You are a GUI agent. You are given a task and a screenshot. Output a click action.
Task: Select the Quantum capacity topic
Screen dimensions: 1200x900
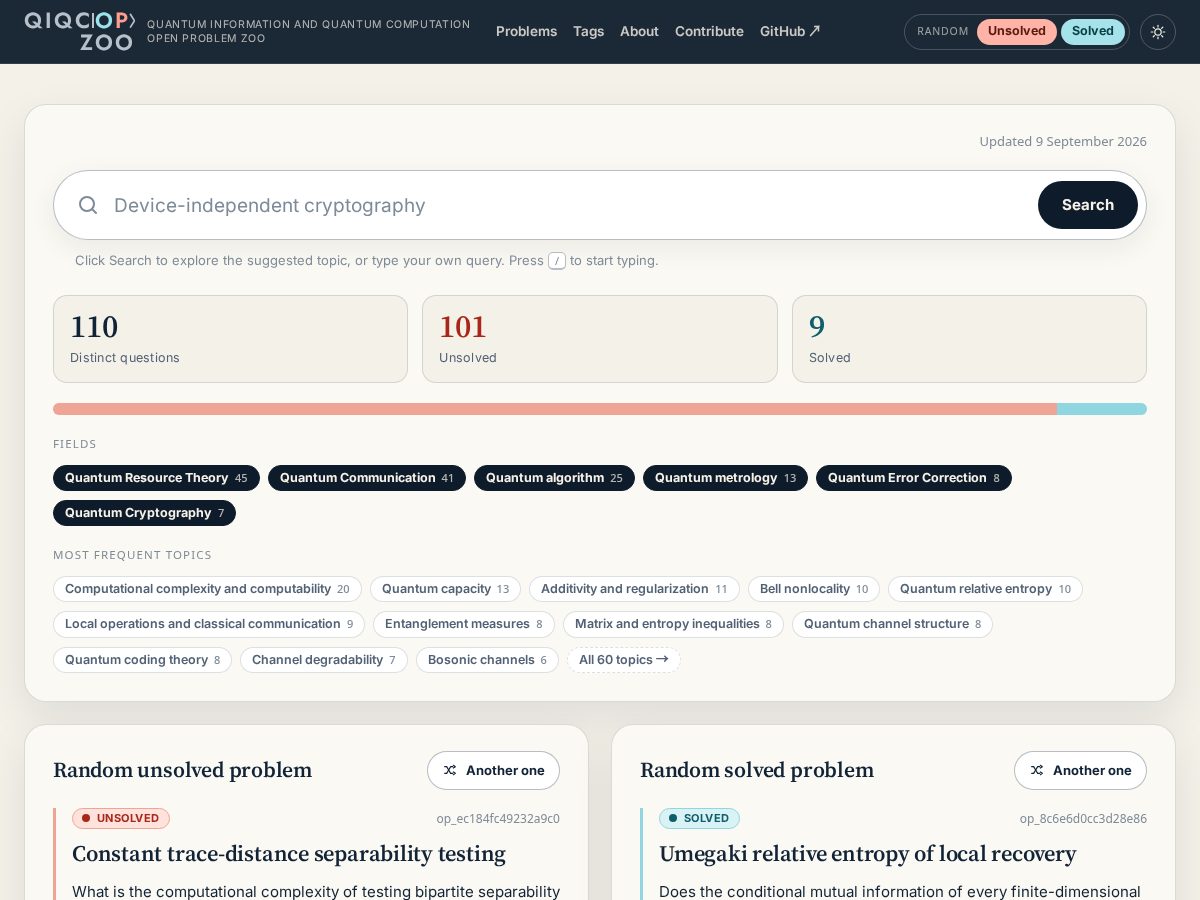click(x=445, y=589)
